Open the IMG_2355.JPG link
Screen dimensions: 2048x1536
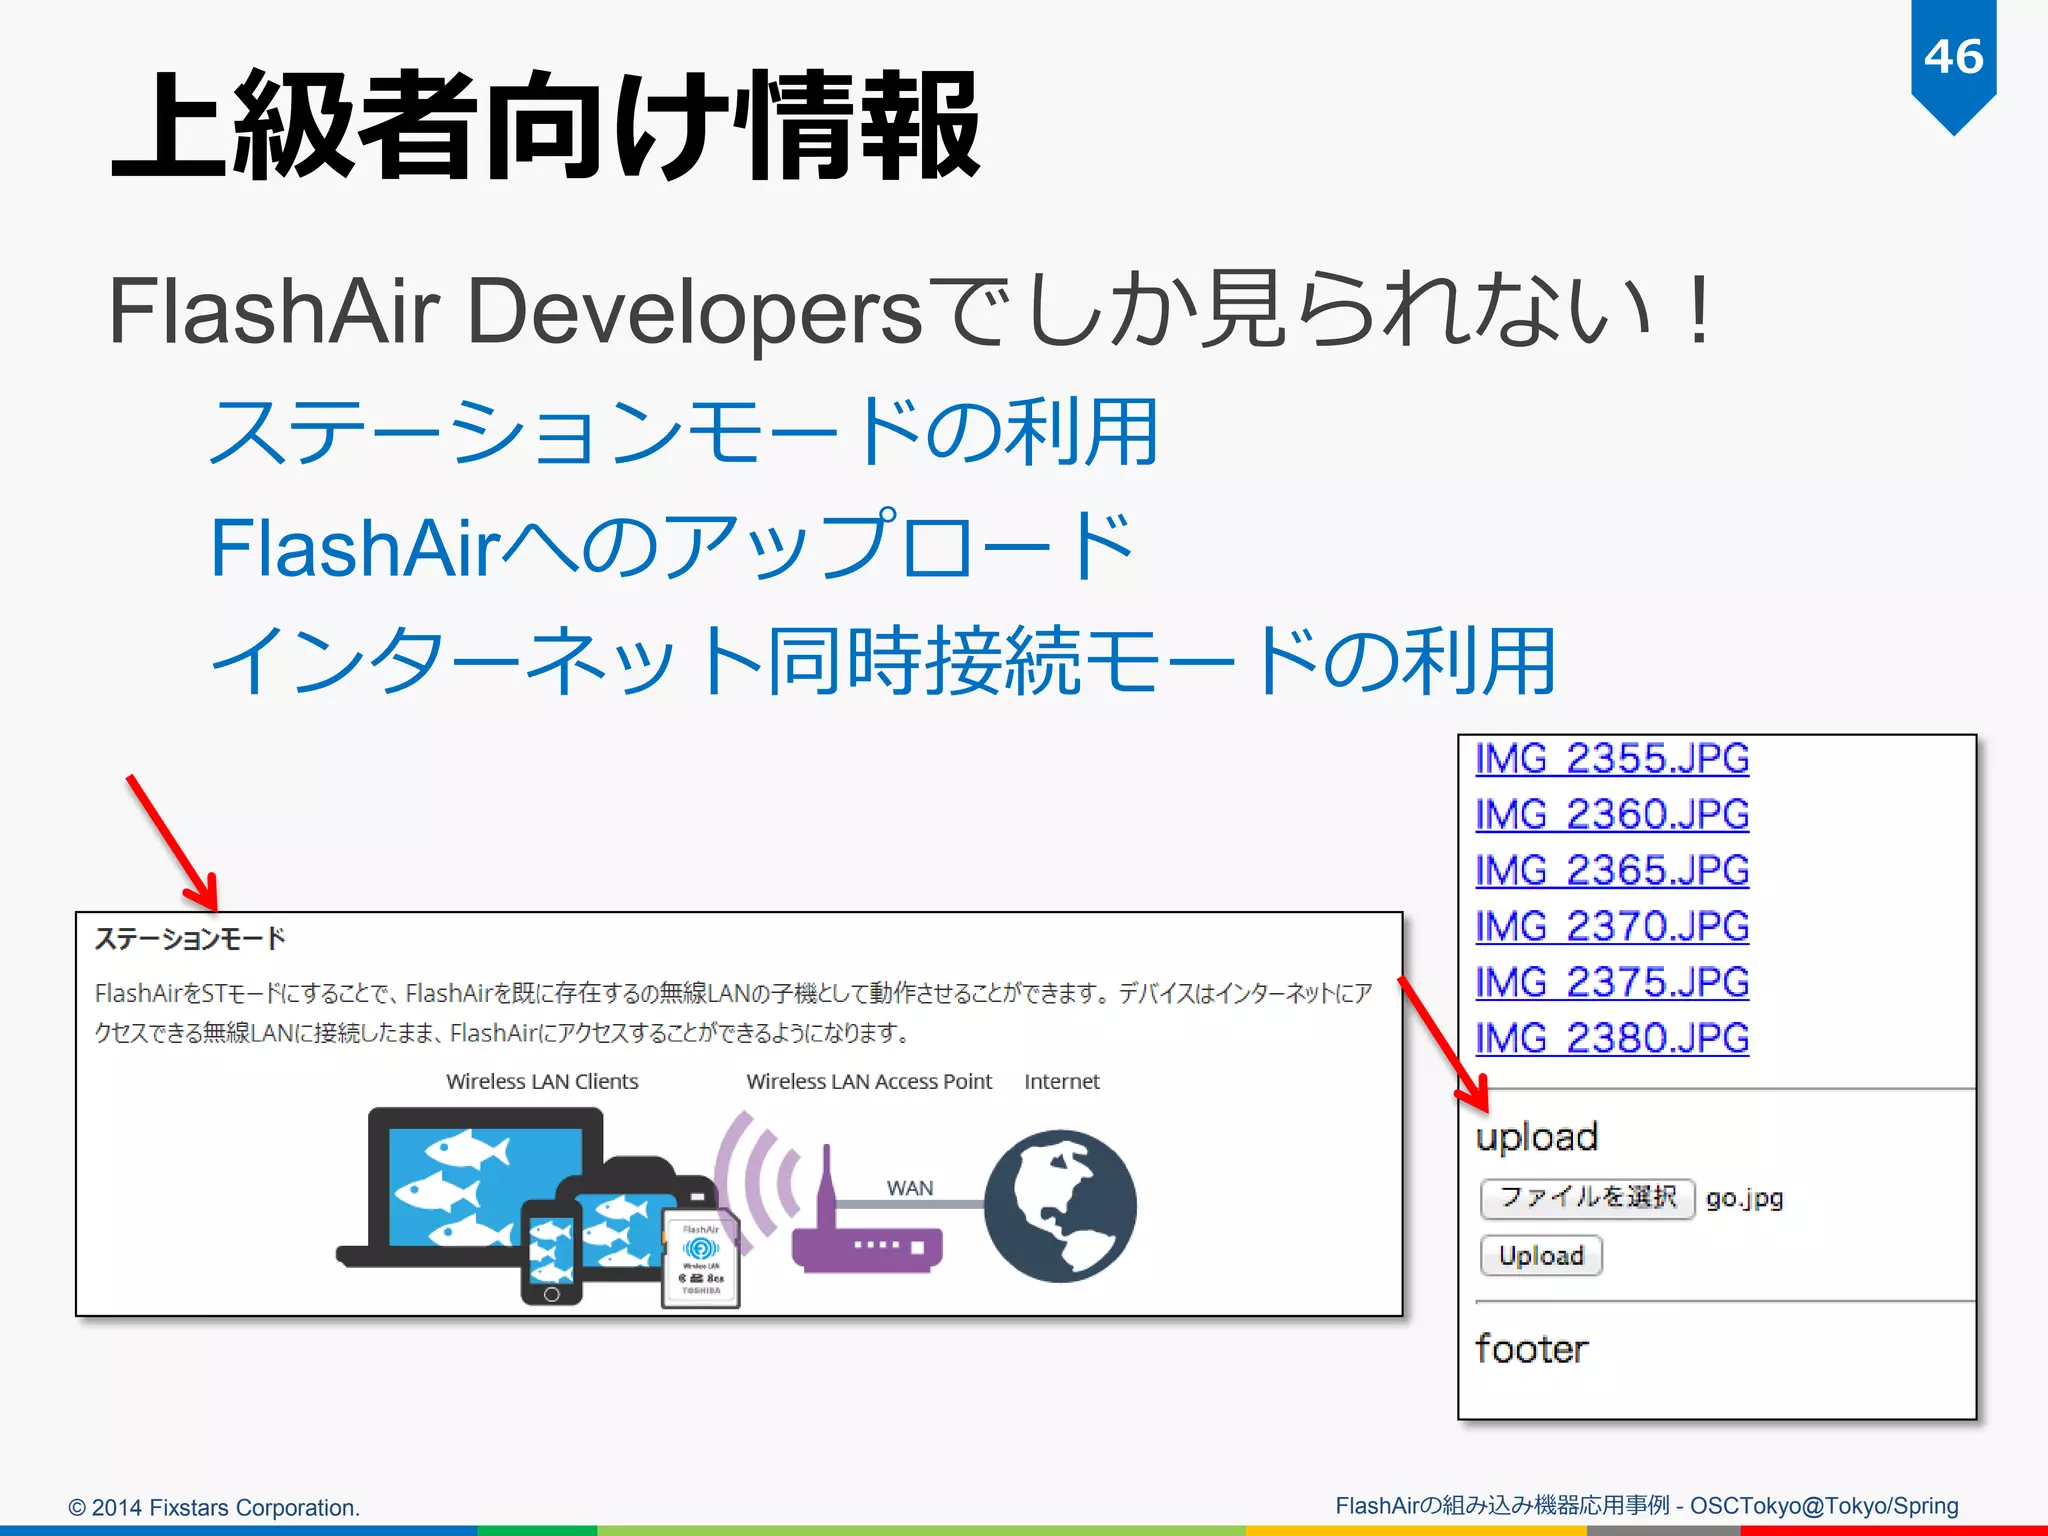tap(1612, 759)
